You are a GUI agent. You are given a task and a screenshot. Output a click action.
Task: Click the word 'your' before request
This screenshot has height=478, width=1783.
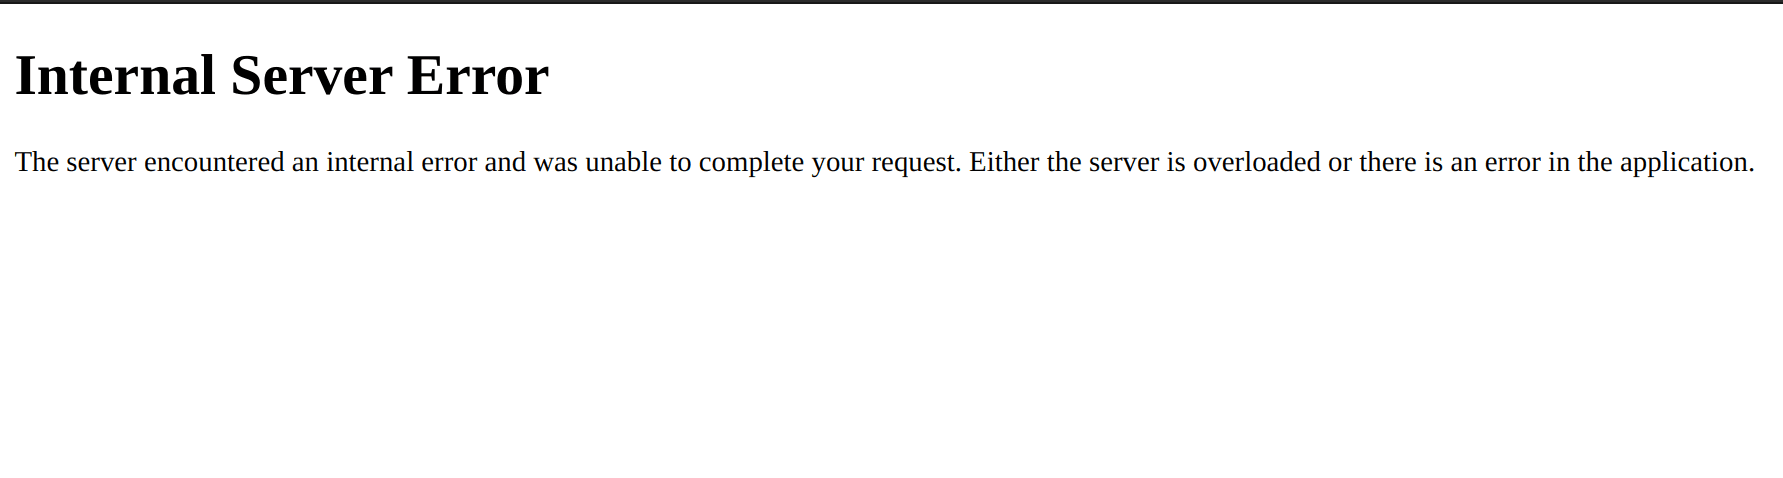(x=838, y=164)
